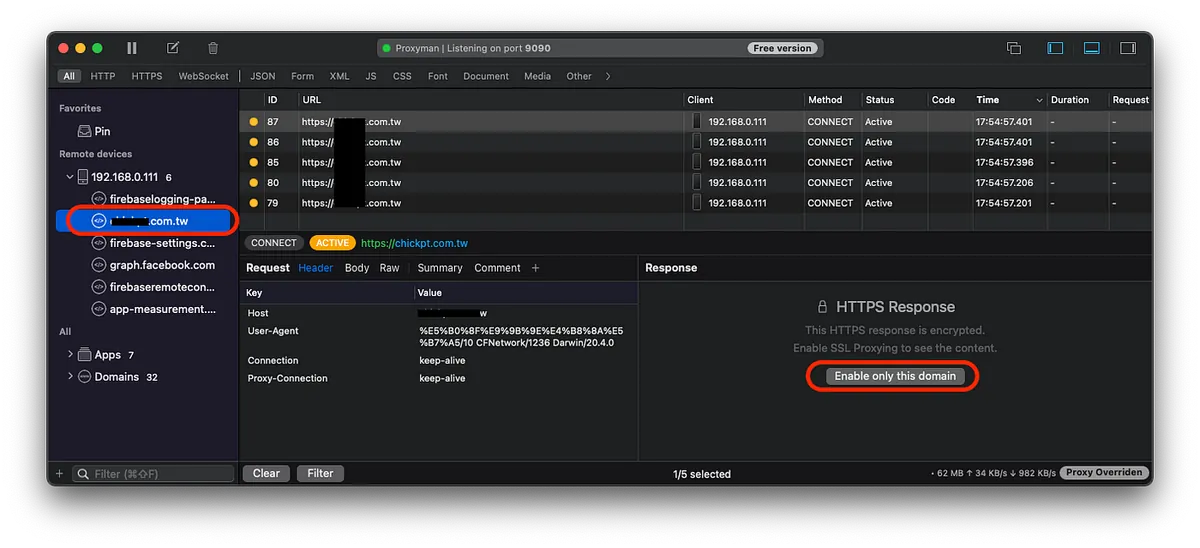Filter traffic by JSON type
This screenshot has width=1200, height=548.
[x=262, y=76]
